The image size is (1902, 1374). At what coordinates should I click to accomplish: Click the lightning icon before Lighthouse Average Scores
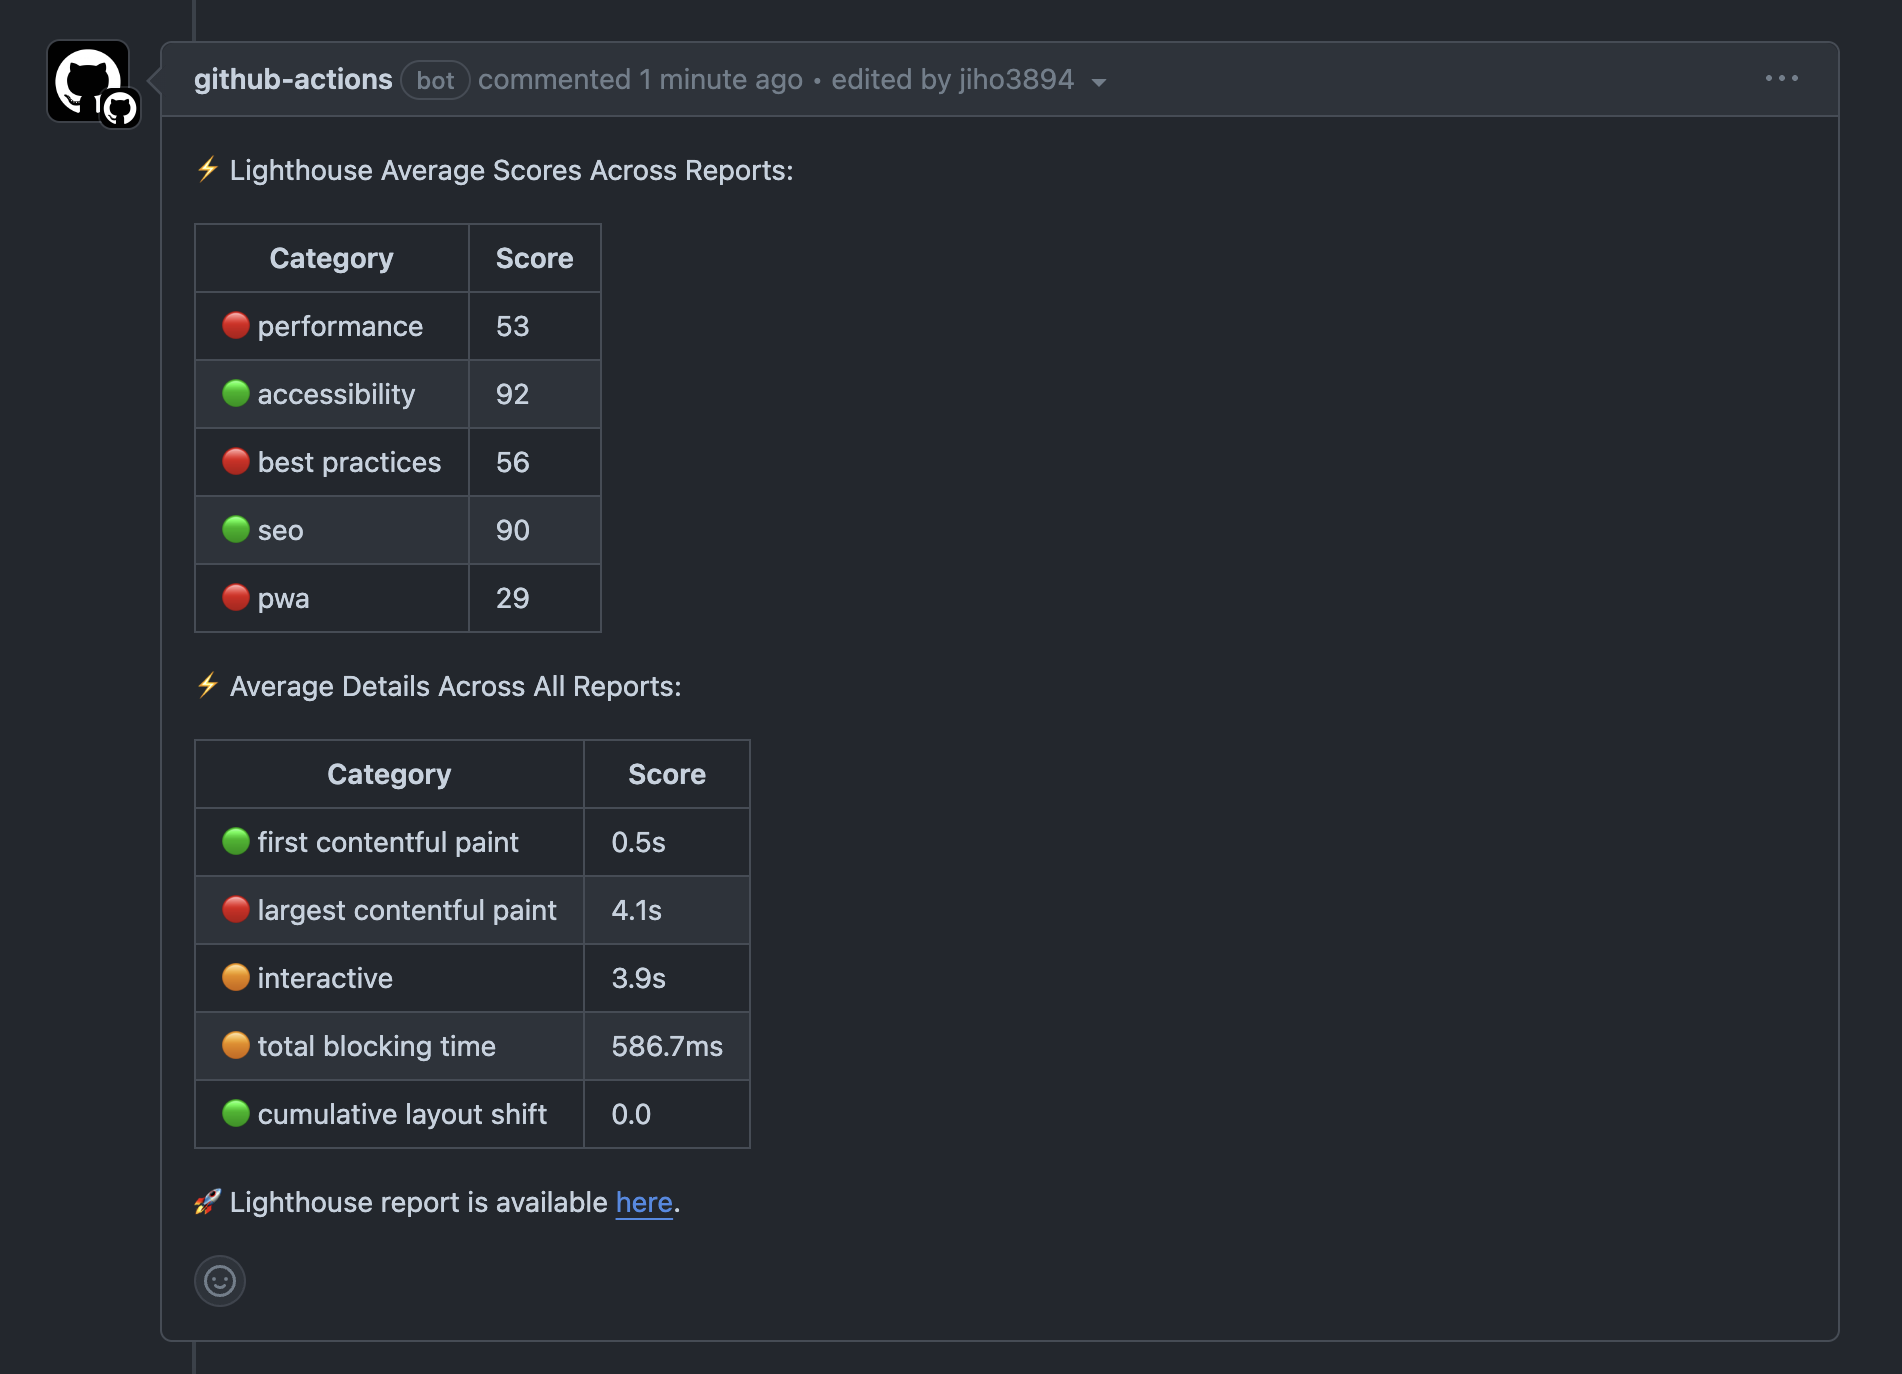[x=208, y=169]
